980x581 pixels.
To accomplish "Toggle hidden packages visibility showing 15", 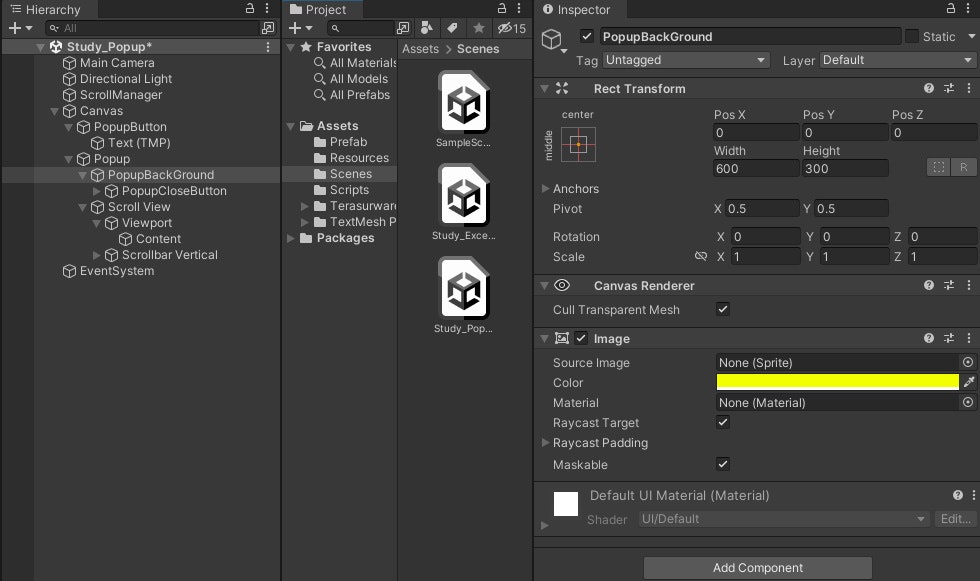I will 512,28.
